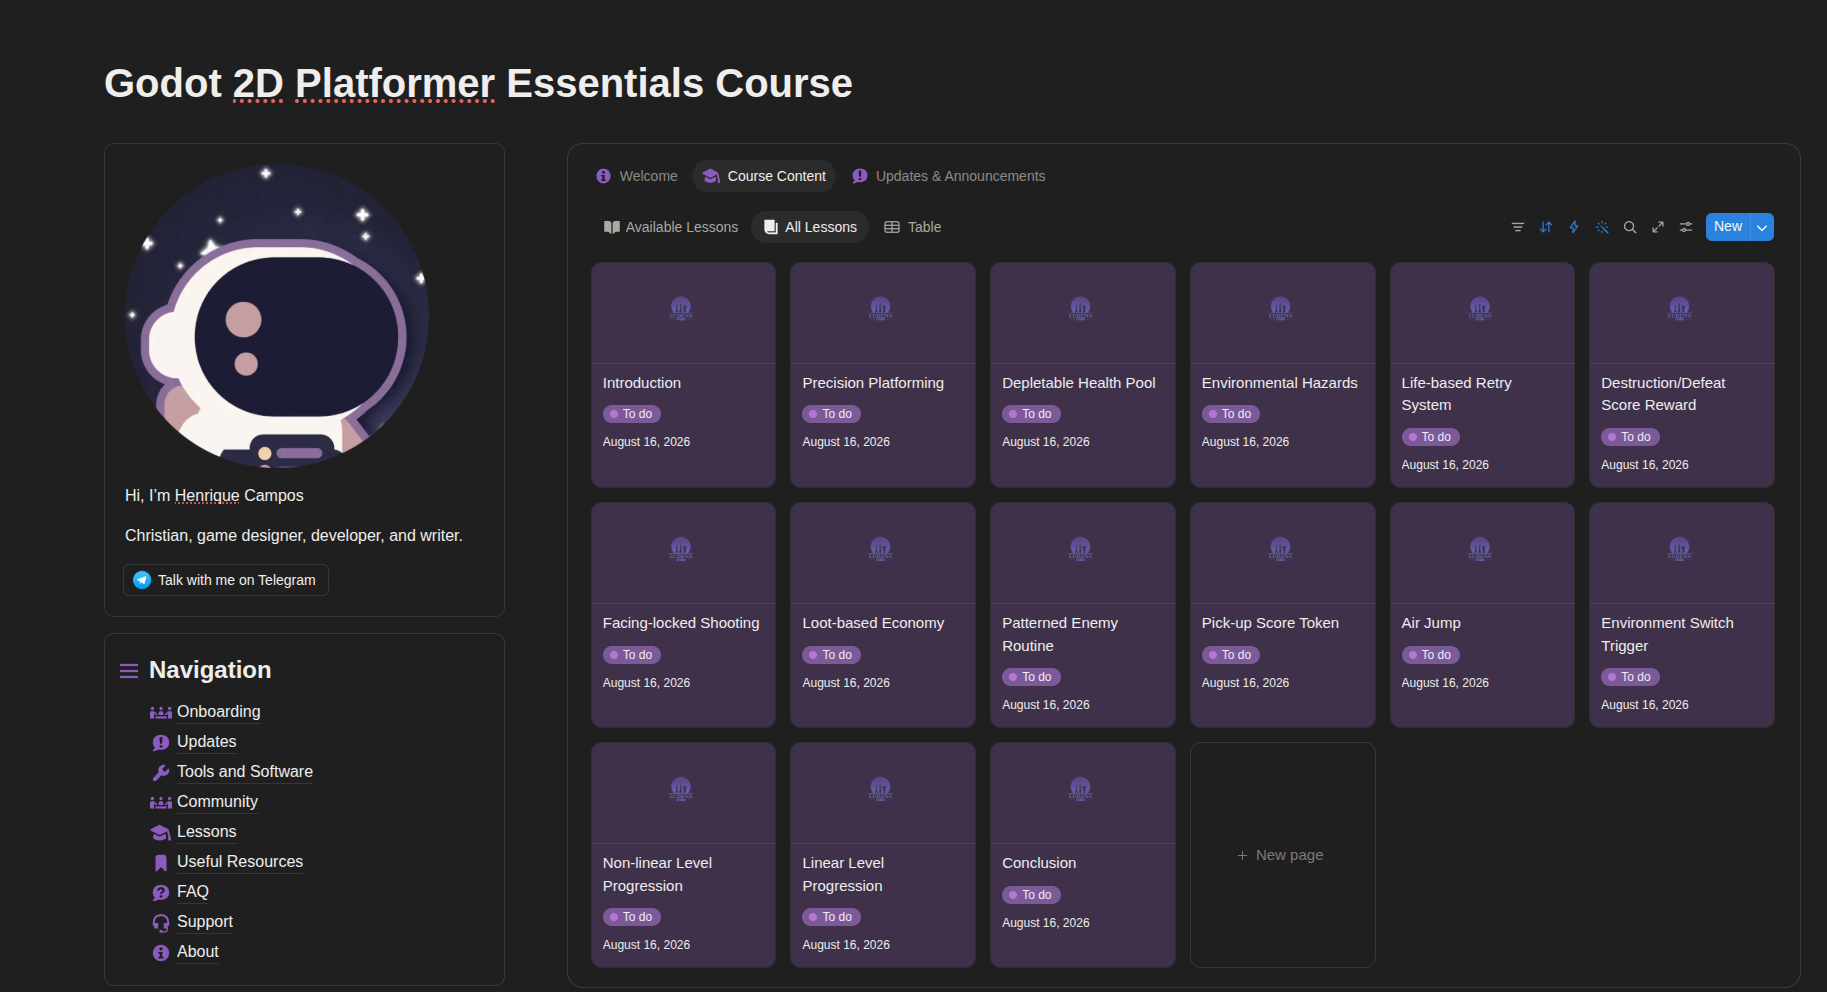Open the Updates navigation link
This screenshot has height=992, width=1827.
pos(207,742)
